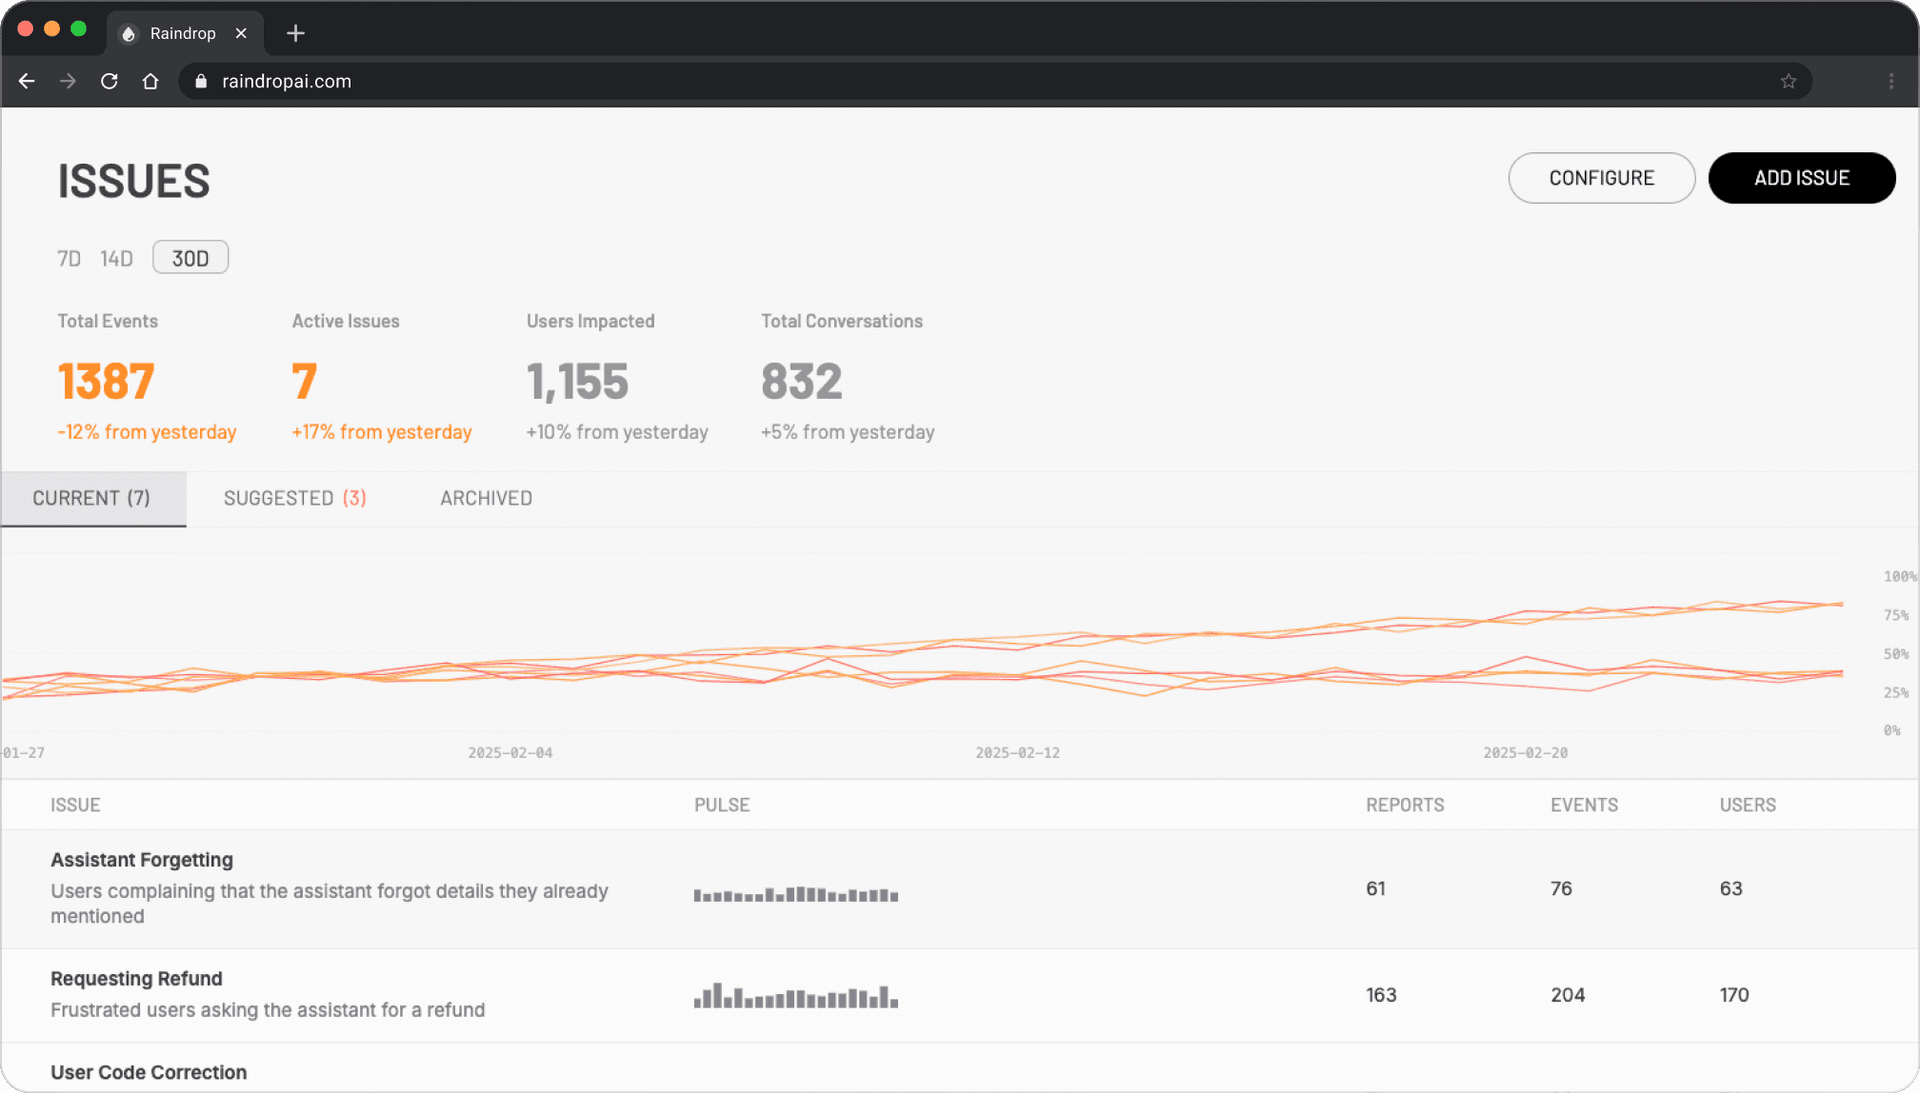Screen dimensions: 1920x1093
Task: Switch to the Suggested tab
Action: pyautogui.click(x=294, y=498)
